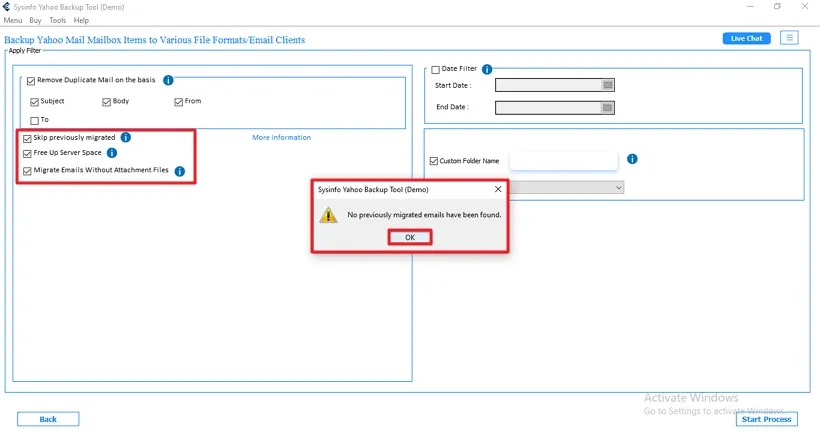Viewport: 820px width, 437px height.
Task: Open the Help menu
Action: (81, 20)
